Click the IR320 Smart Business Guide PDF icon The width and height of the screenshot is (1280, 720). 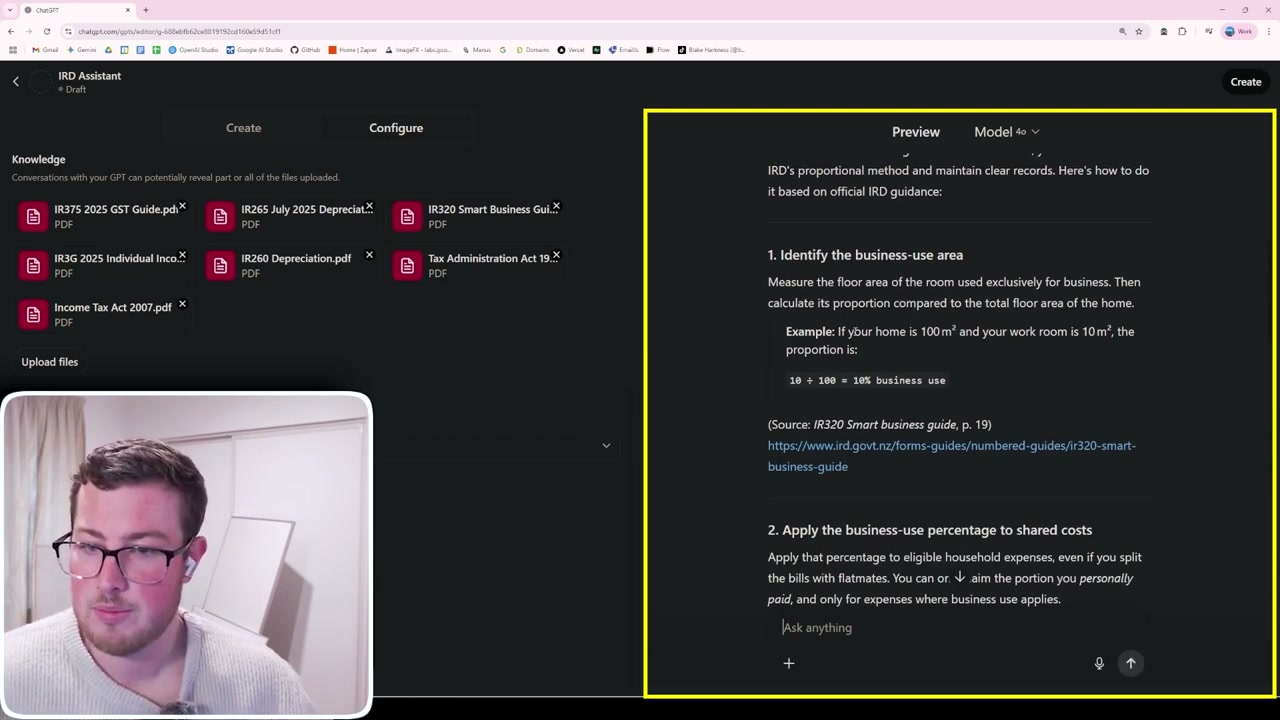[x=407, y=217]
